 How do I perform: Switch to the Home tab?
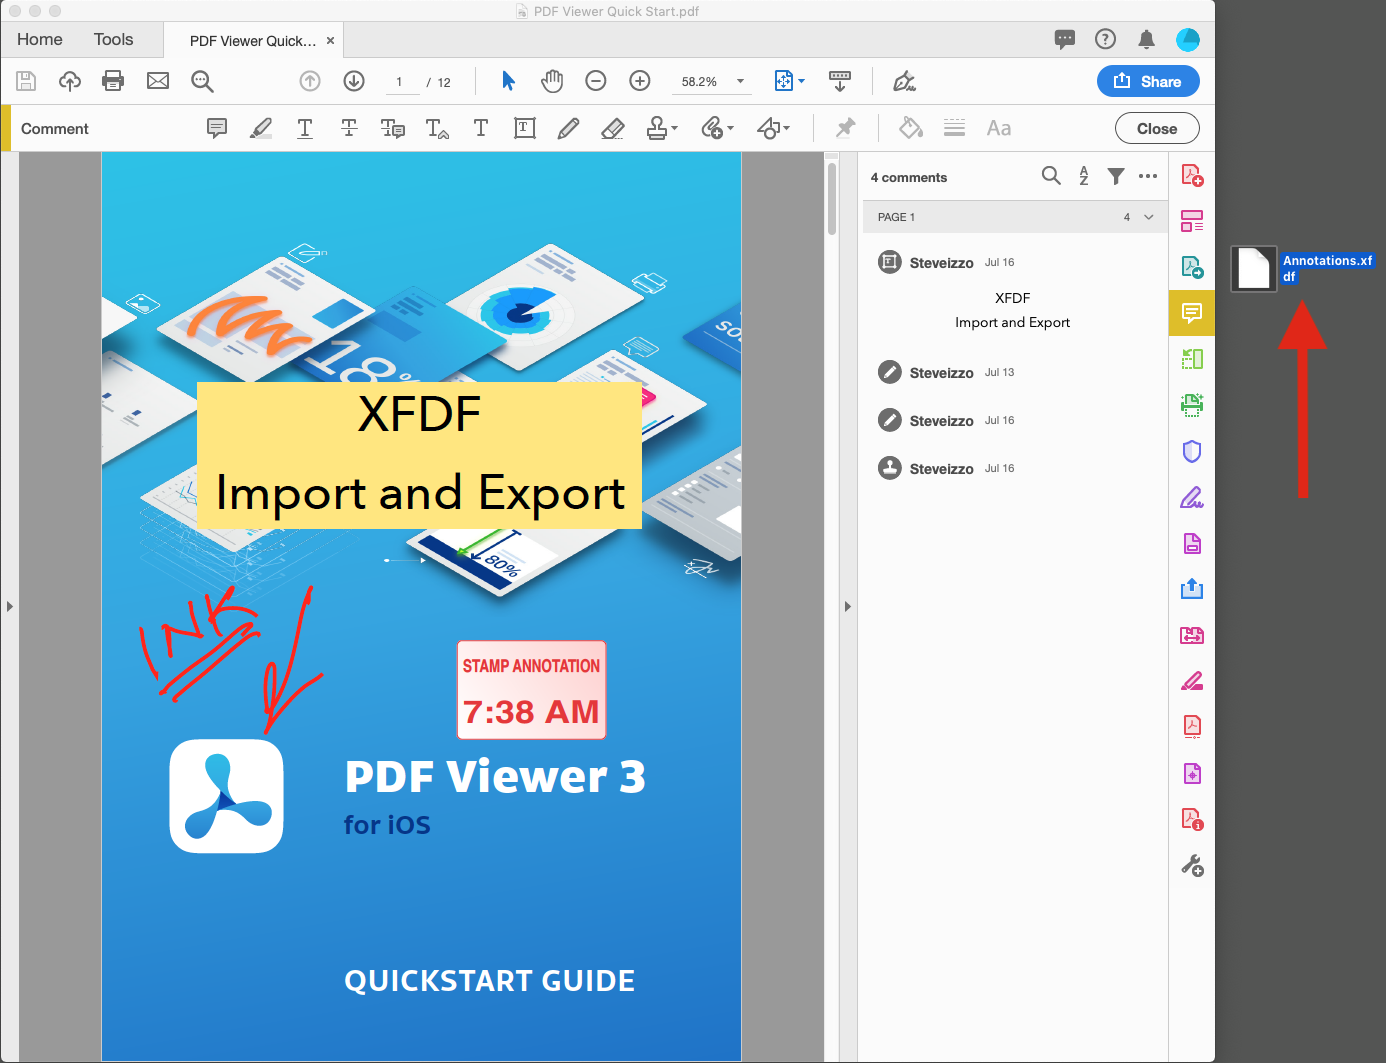pos(39,39)
